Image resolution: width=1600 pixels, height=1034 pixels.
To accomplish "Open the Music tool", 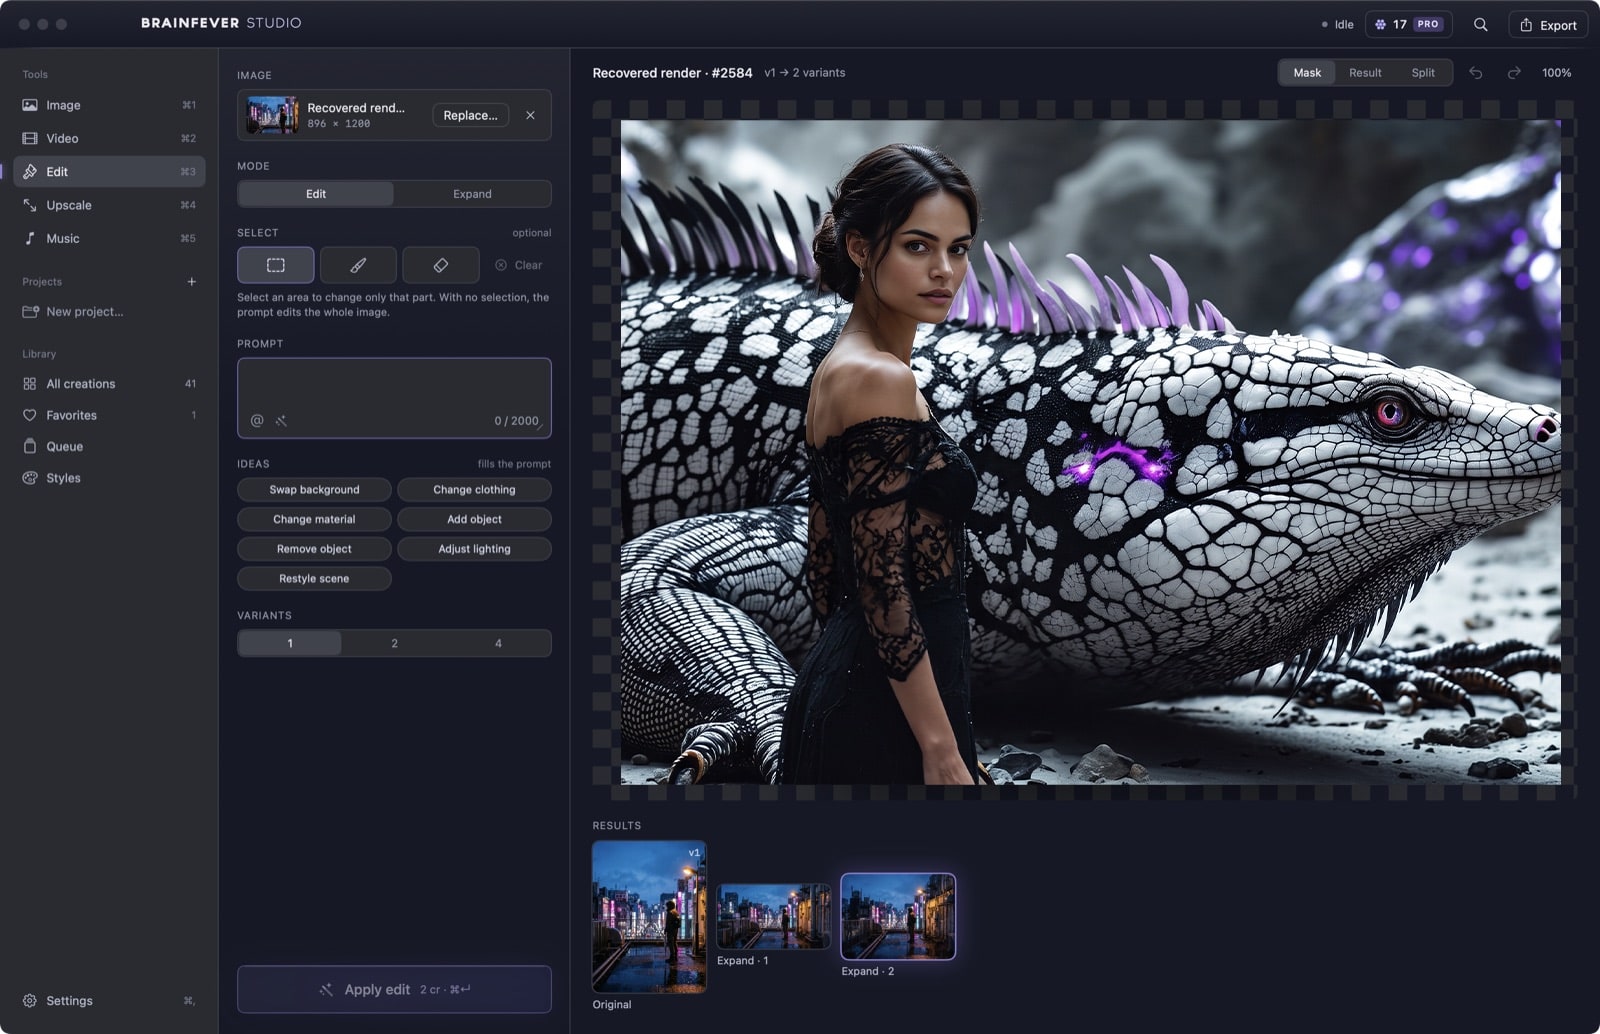I will [109, 238].
